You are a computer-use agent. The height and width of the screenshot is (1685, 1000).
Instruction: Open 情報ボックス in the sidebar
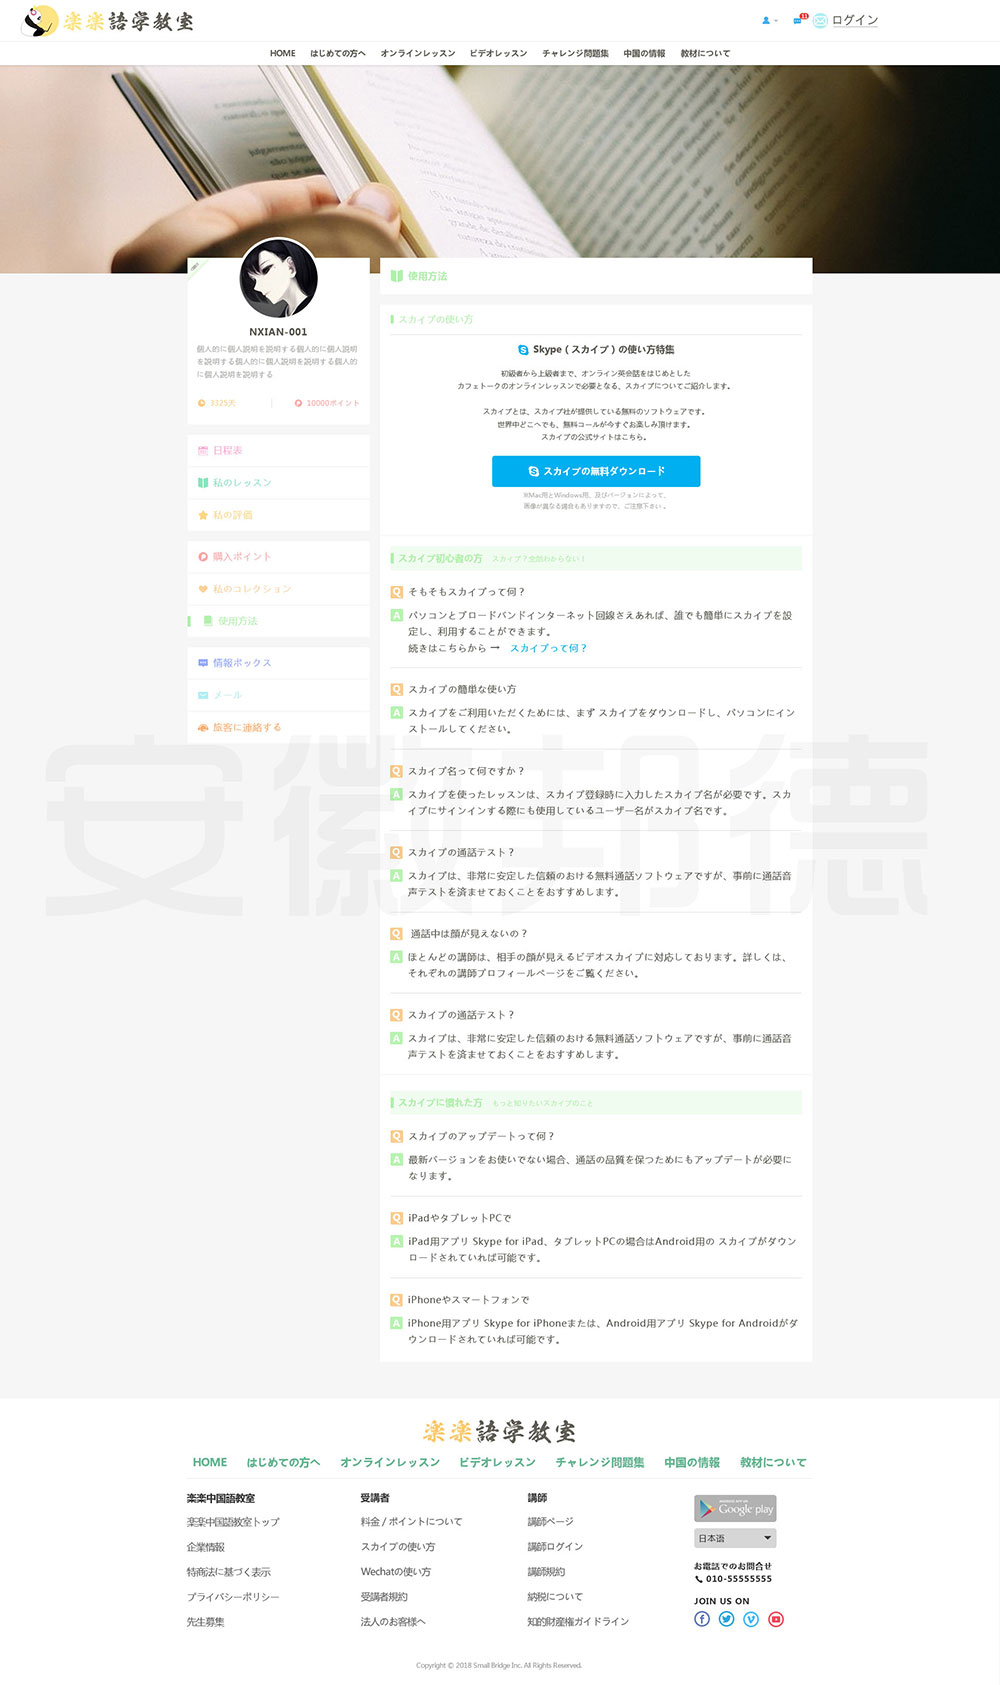241,663
